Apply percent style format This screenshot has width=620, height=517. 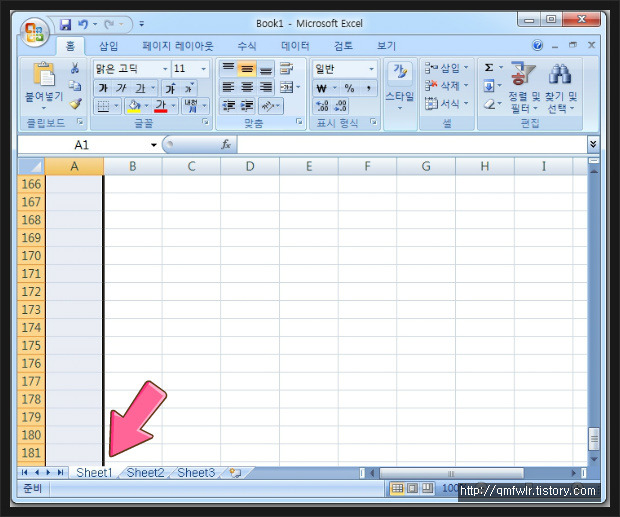[349, 88]
